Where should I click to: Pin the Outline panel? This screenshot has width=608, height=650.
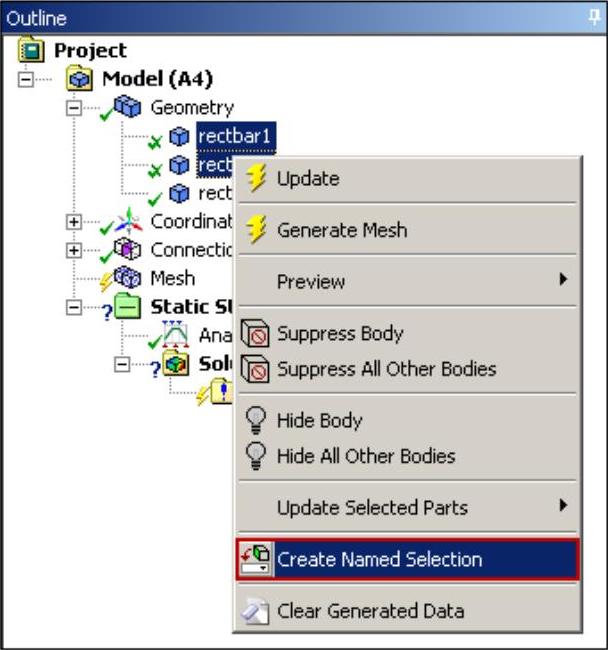pos(596,18)
